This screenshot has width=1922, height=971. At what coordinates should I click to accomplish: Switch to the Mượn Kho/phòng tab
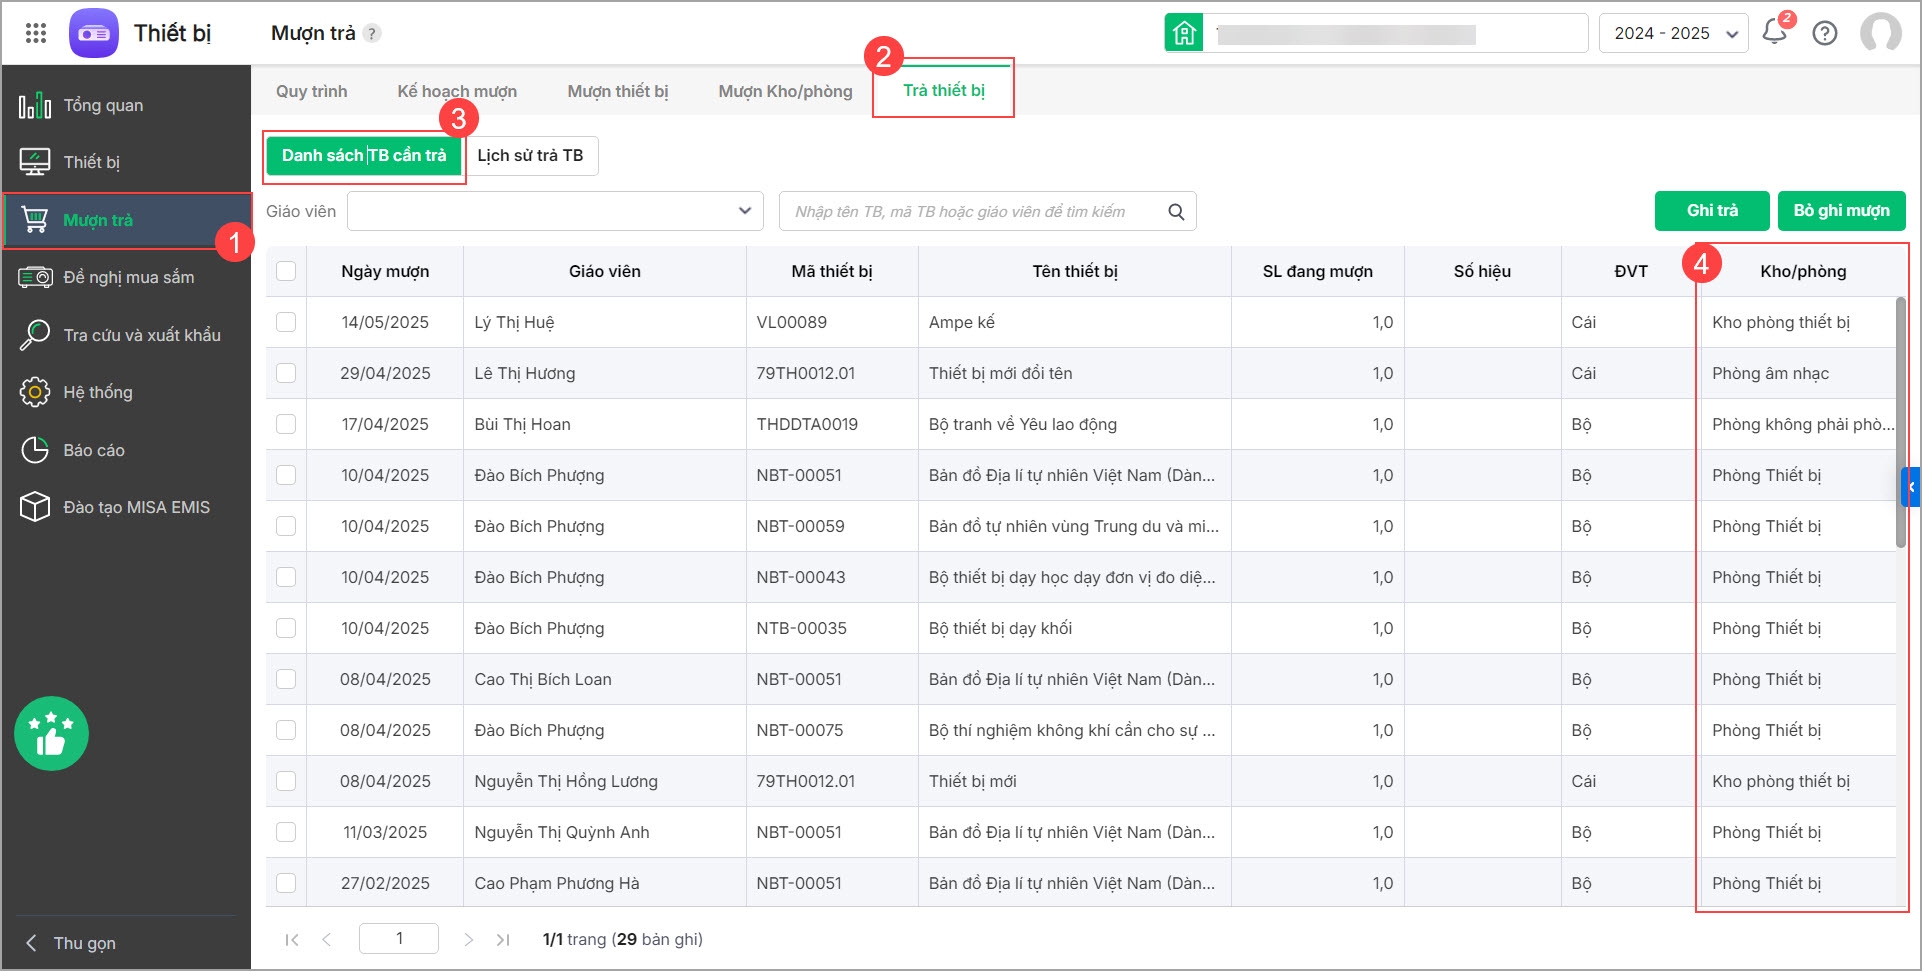click(x=785, y=91)
